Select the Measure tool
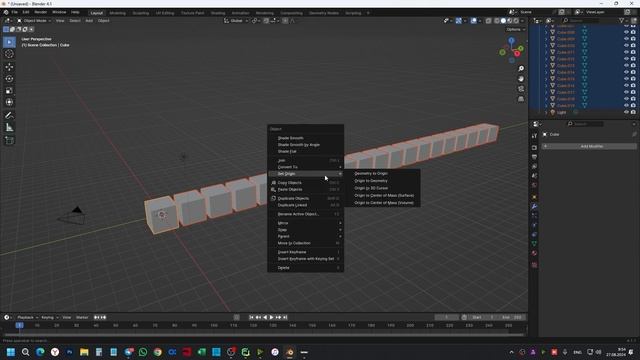 click(x=9, y=128)
